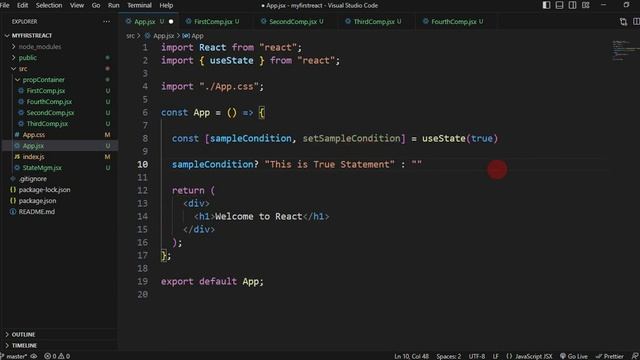Toggle secondary sidebar layout icon
This screenshot has width=640, height=360.
pyautogui.click(x=572, y=5)
